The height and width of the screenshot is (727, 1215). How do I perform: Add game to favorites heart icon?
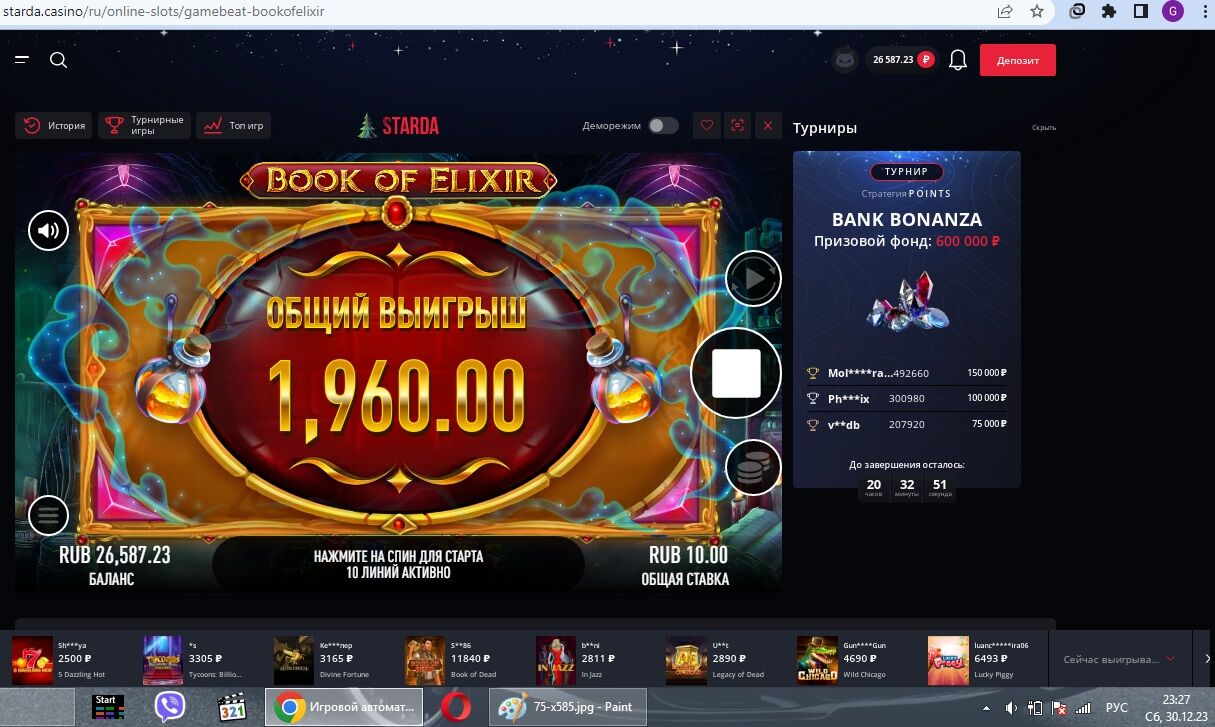[707, 126]
